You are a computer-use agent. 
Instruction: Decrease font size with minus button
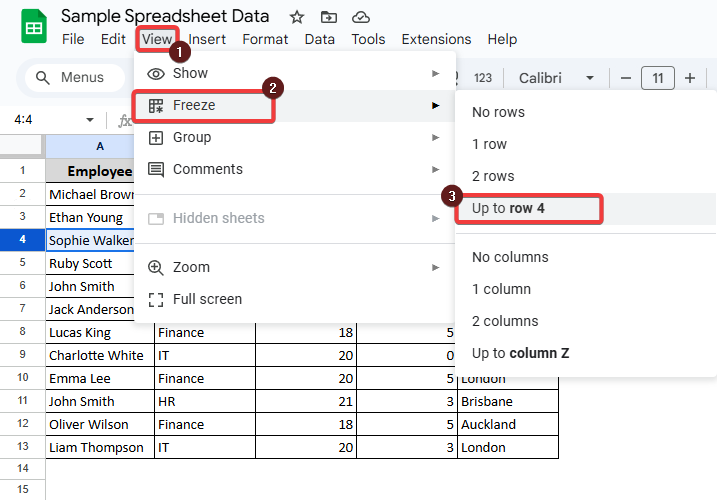point(626,78)
